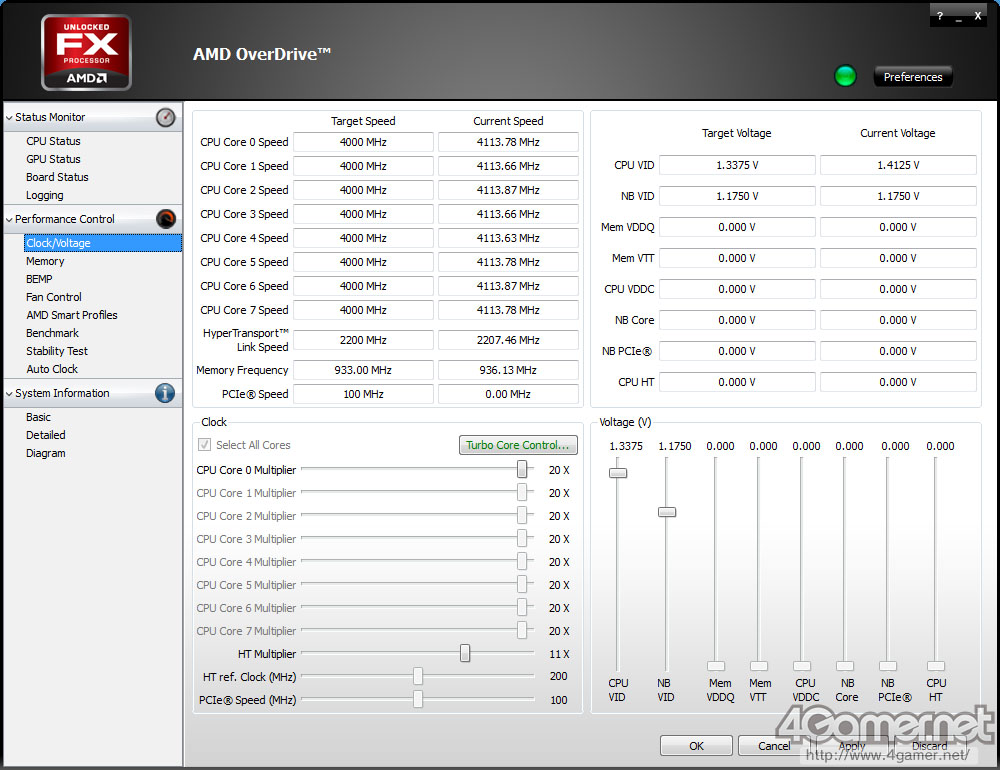Click the CPU VID voltage slider handle
Viewport: 1000px width, 770px height.
pyautogui.click(x=618, y=472)
